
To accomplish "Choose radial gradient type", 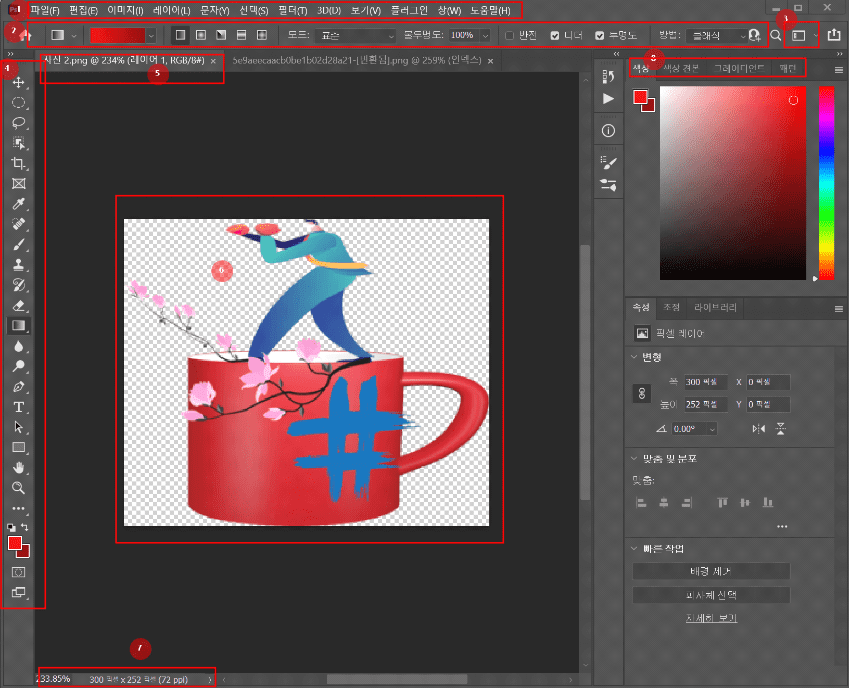I will pos(201,35).
